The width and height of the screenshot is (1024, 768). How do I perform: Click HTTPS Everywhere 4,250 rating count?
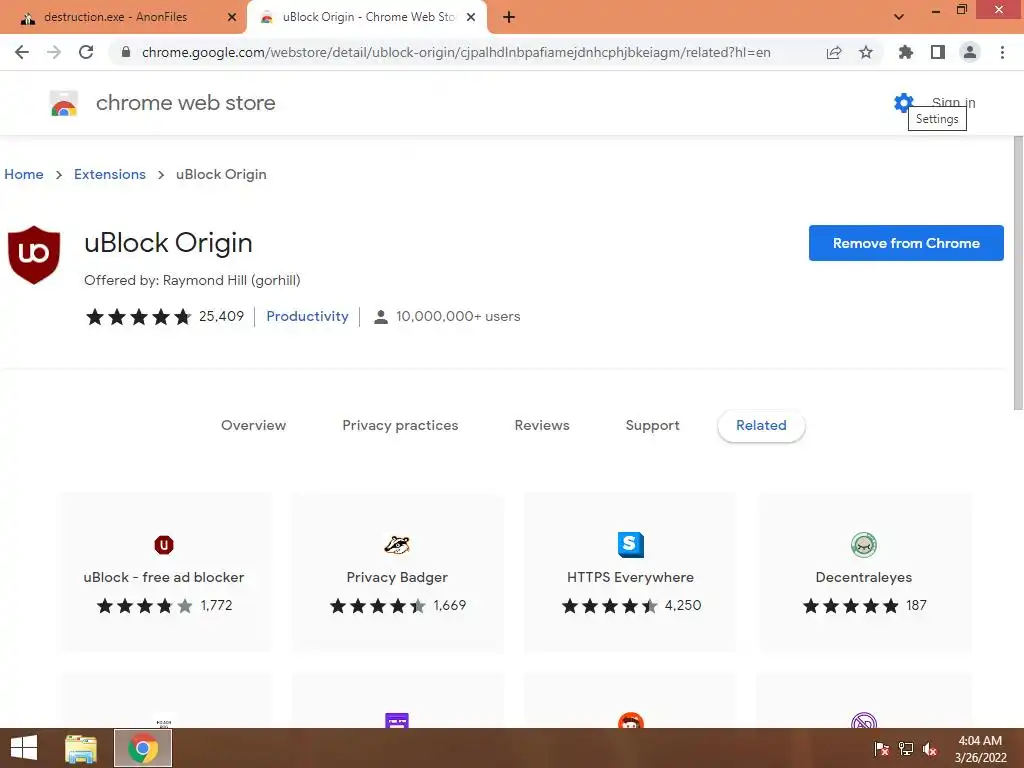pos(683,605)
